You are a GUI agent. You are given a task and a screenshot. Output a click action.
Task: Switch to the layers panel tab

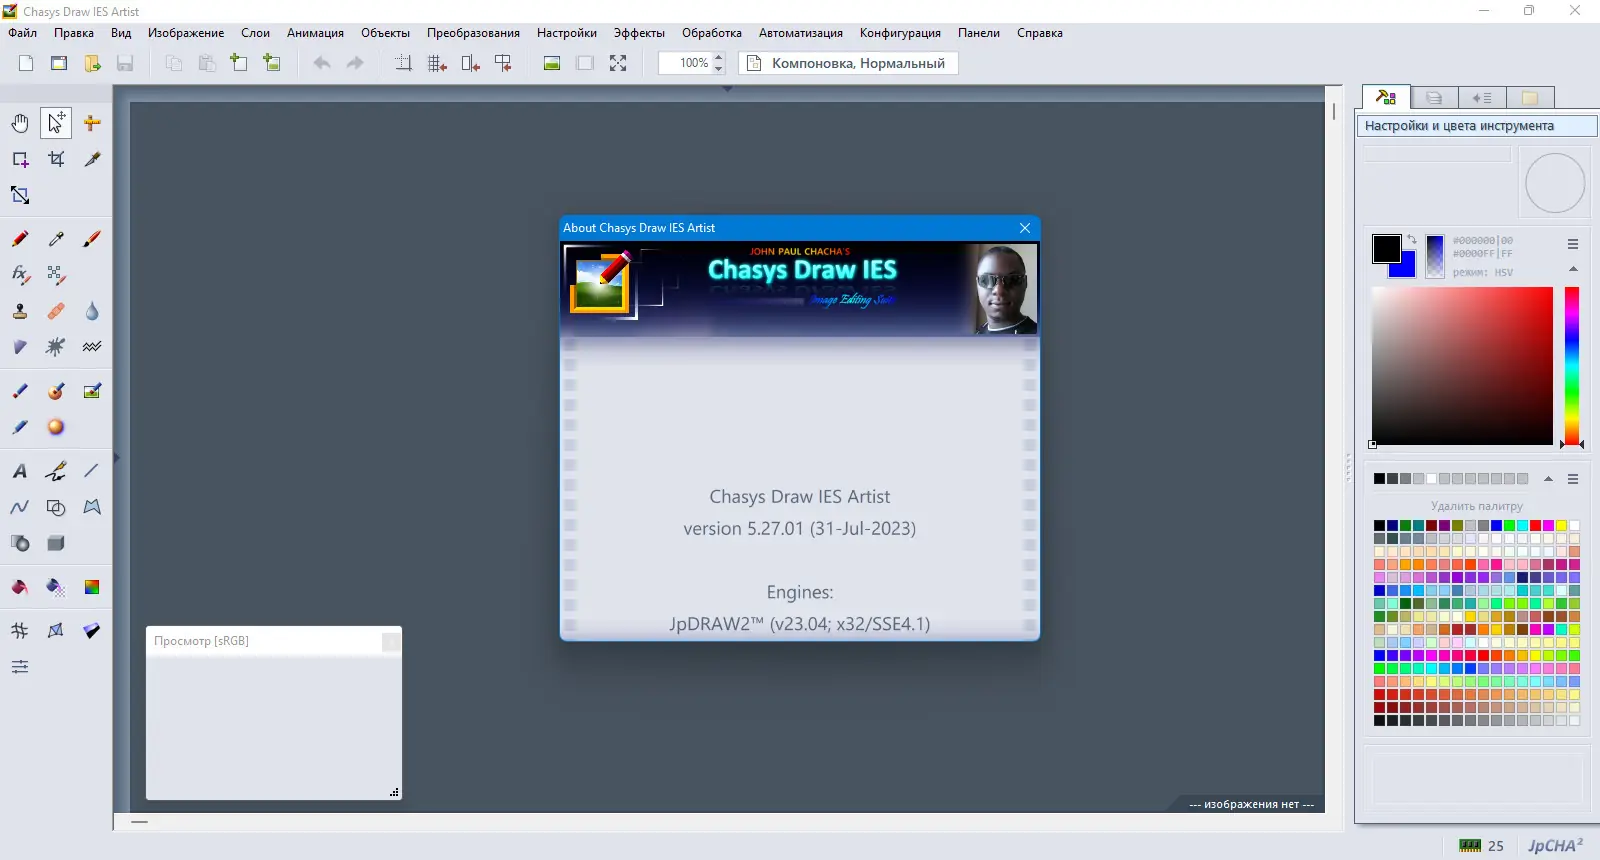[1434, 98]
